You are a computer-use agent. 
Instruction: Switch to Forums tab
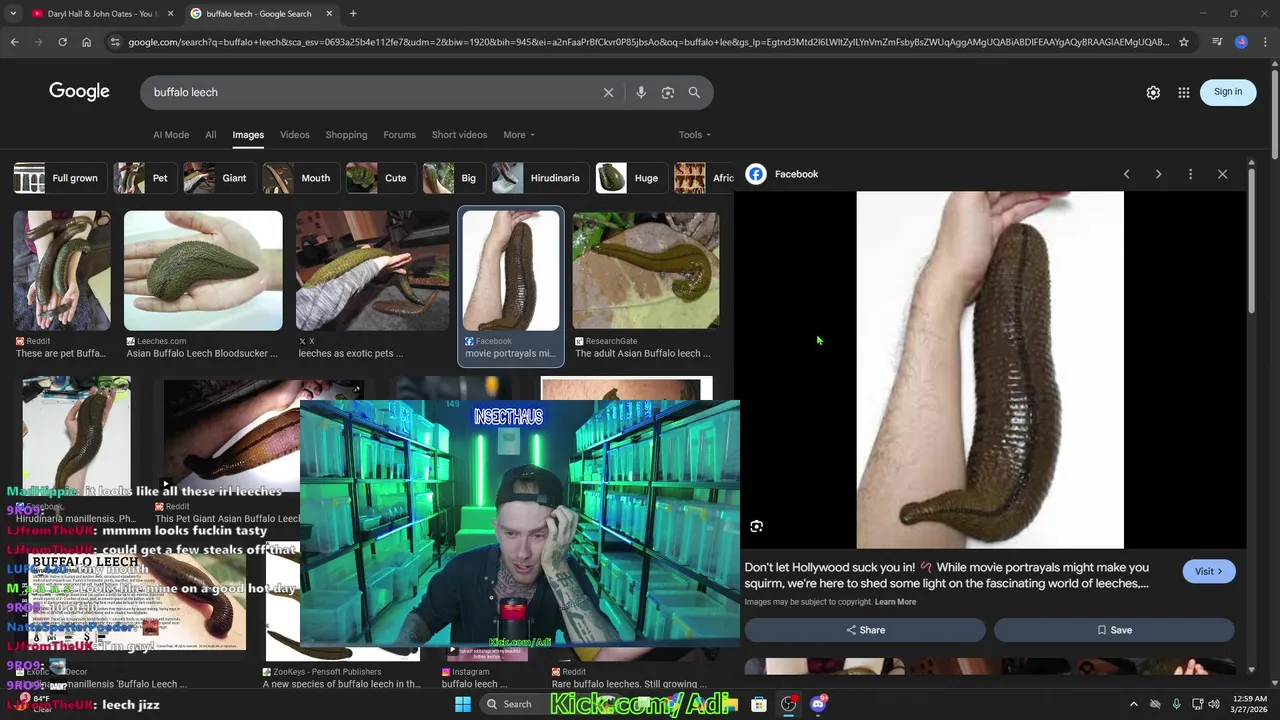(x=399, y=135)
